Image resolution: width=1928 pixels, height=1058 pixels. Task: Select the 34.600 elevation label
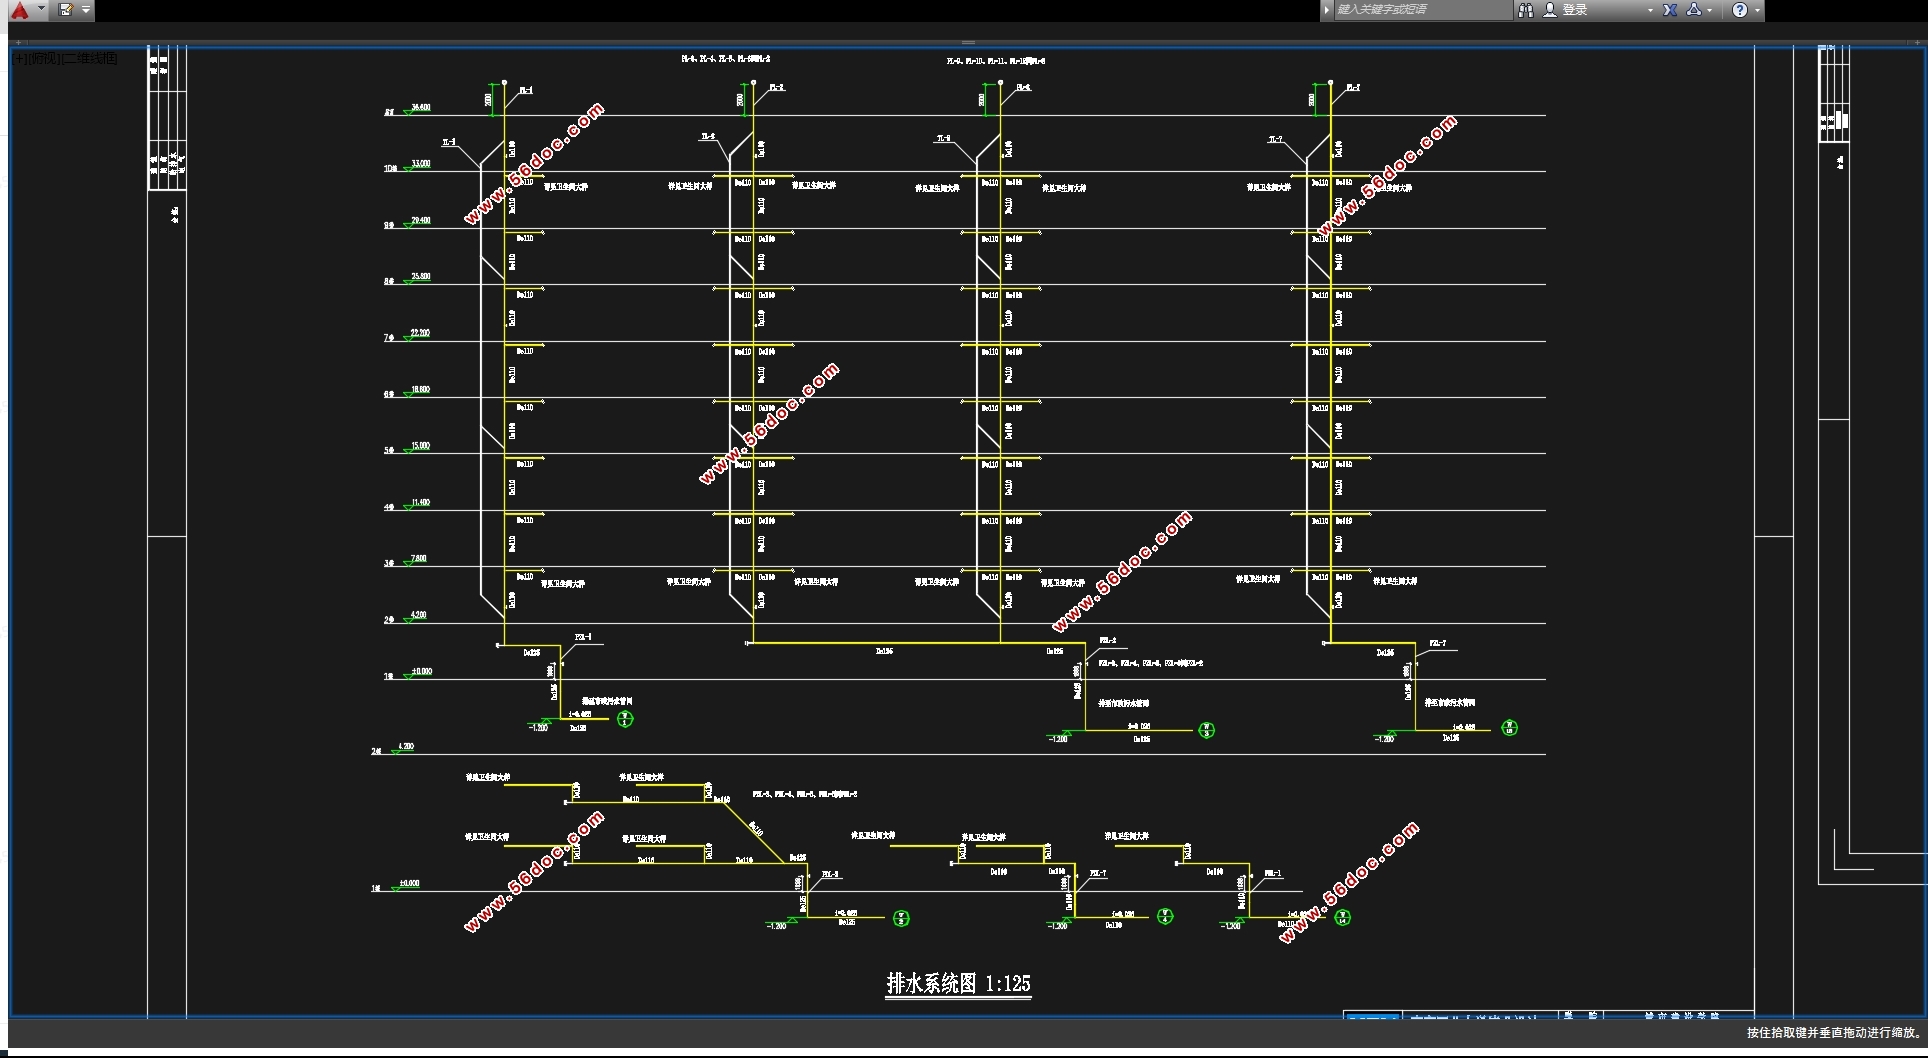421,107
